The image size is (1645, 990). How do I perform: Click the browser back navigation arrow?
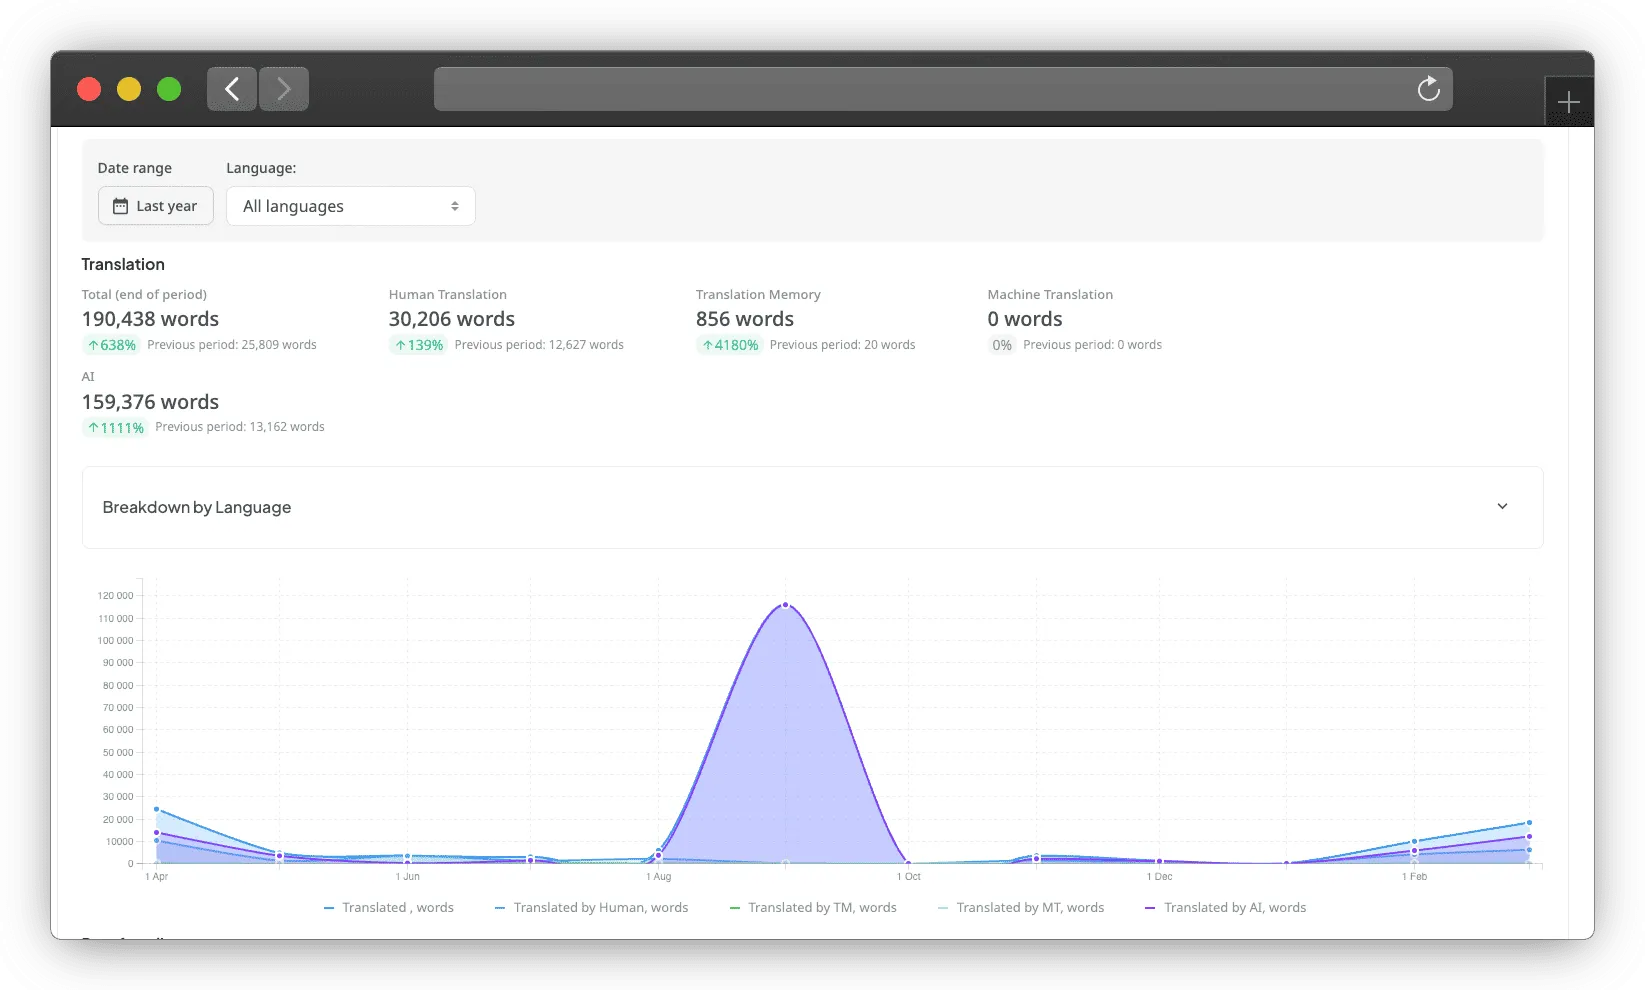pos(231,89)
